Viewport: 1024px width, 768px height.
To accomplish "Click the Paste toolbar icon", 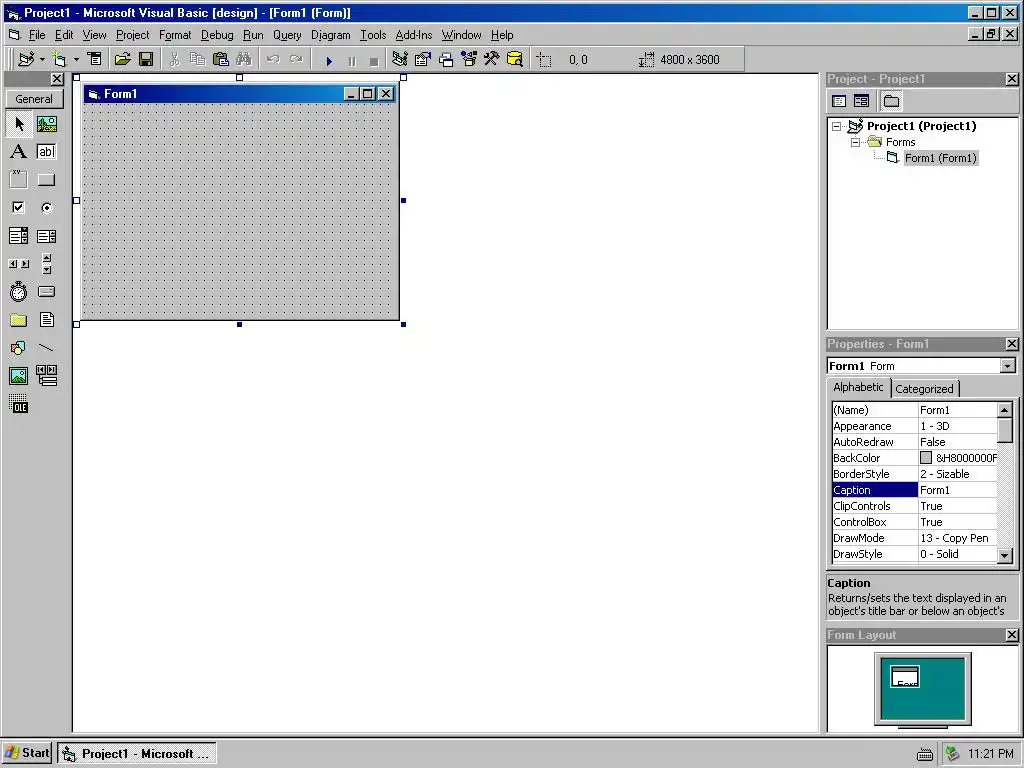I will click(221, 59).
